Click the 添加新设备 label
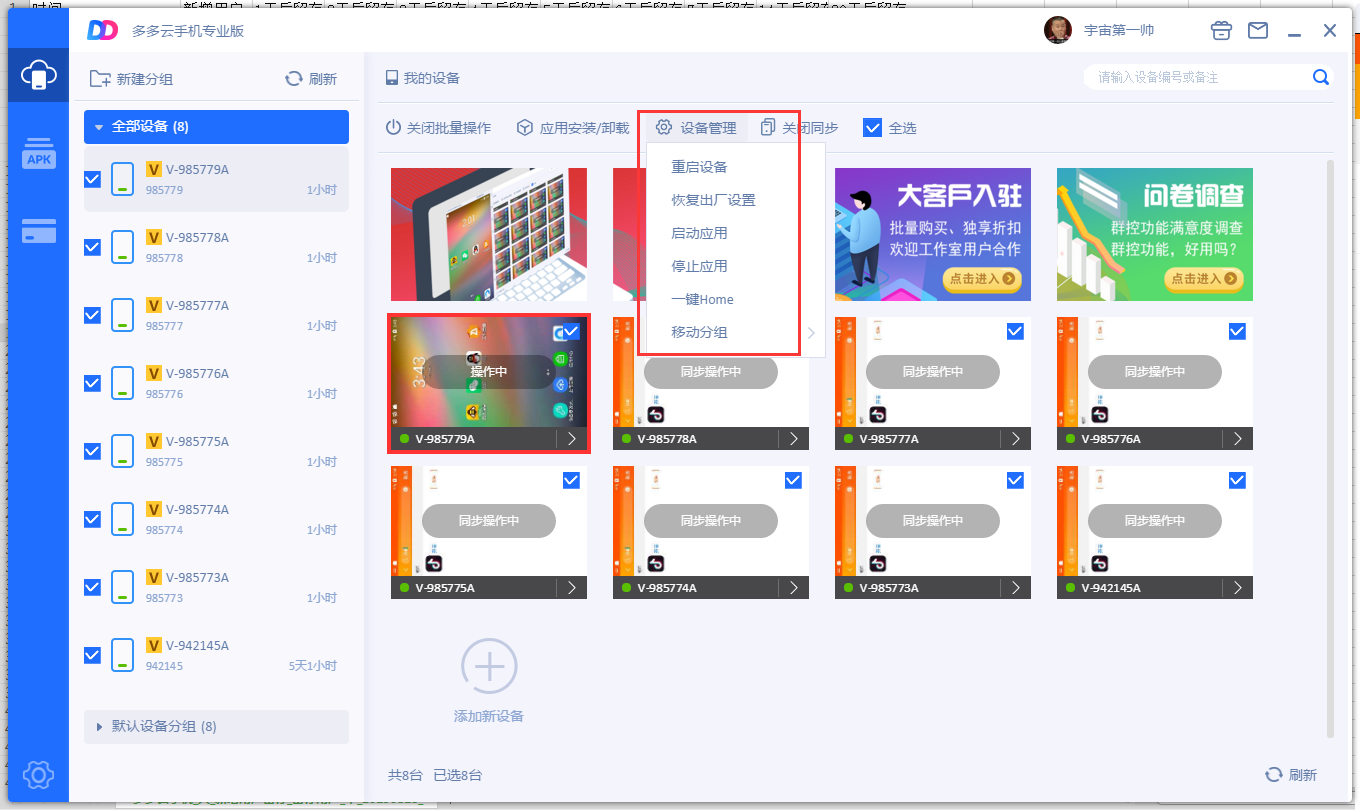The width and height of the screenshot is (1360, 810). (489, 716)
